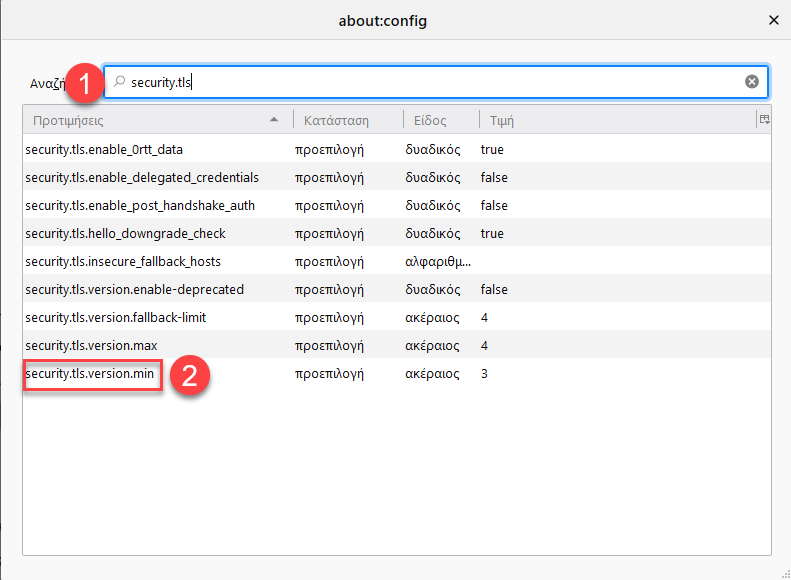Click the value 3 of security.tls.version.min
This screenshot has width=791, height=580.
[484, 374]
